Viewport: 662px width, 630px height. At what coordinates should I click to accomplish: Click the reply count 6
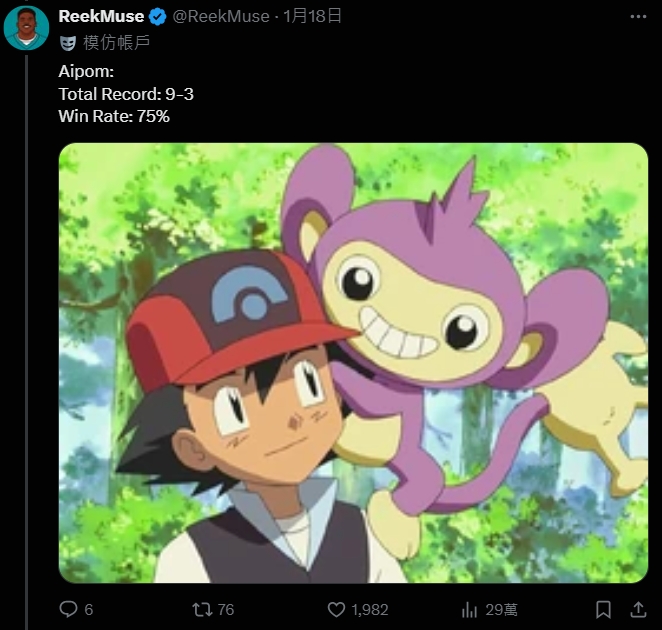pyautogui.click(x=89, y=609)
